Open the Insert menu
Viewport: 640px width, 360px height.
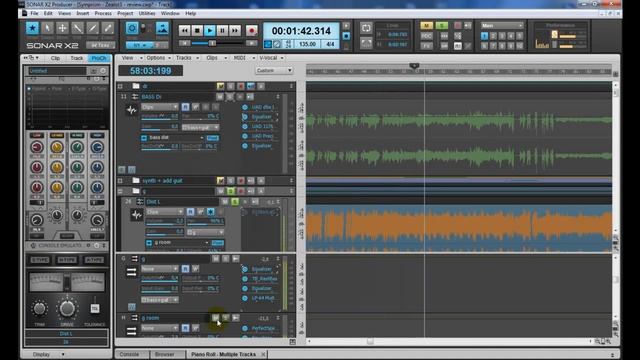point(83,13)
